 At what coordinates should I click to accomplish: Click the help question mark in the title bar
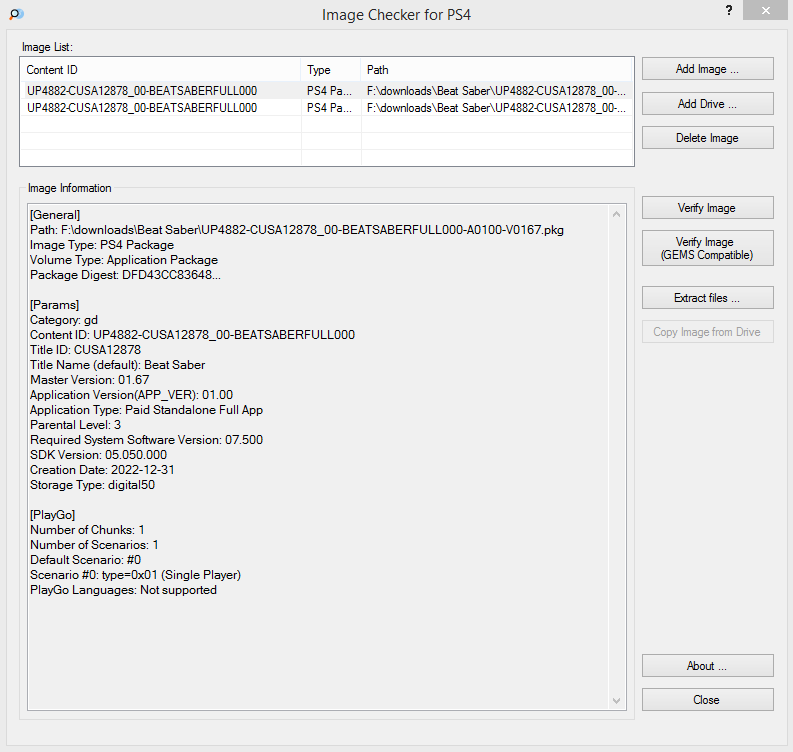[729, 10]
